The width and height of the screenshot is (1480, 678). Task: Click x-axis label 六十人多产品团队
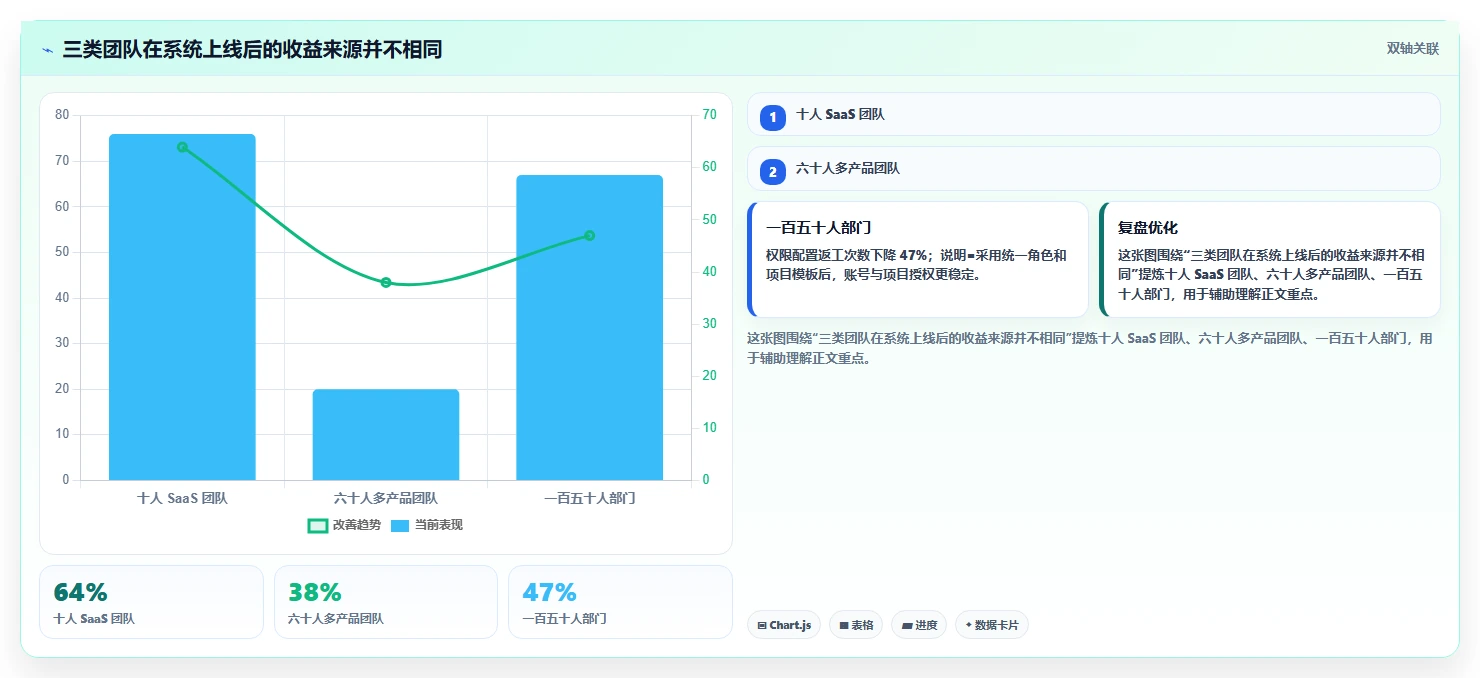(386, 498)
